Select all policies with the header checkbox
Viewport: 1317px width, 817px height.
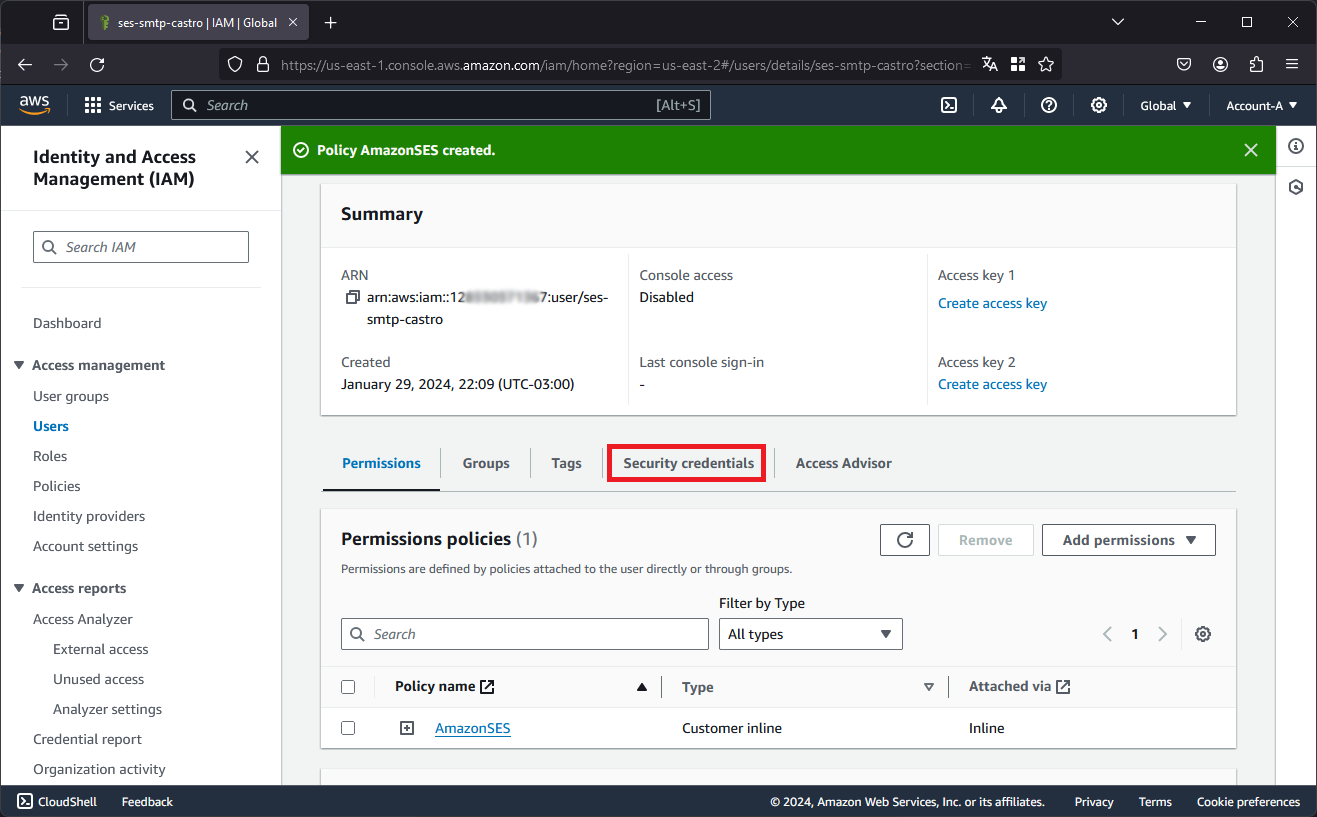(348, 687)
